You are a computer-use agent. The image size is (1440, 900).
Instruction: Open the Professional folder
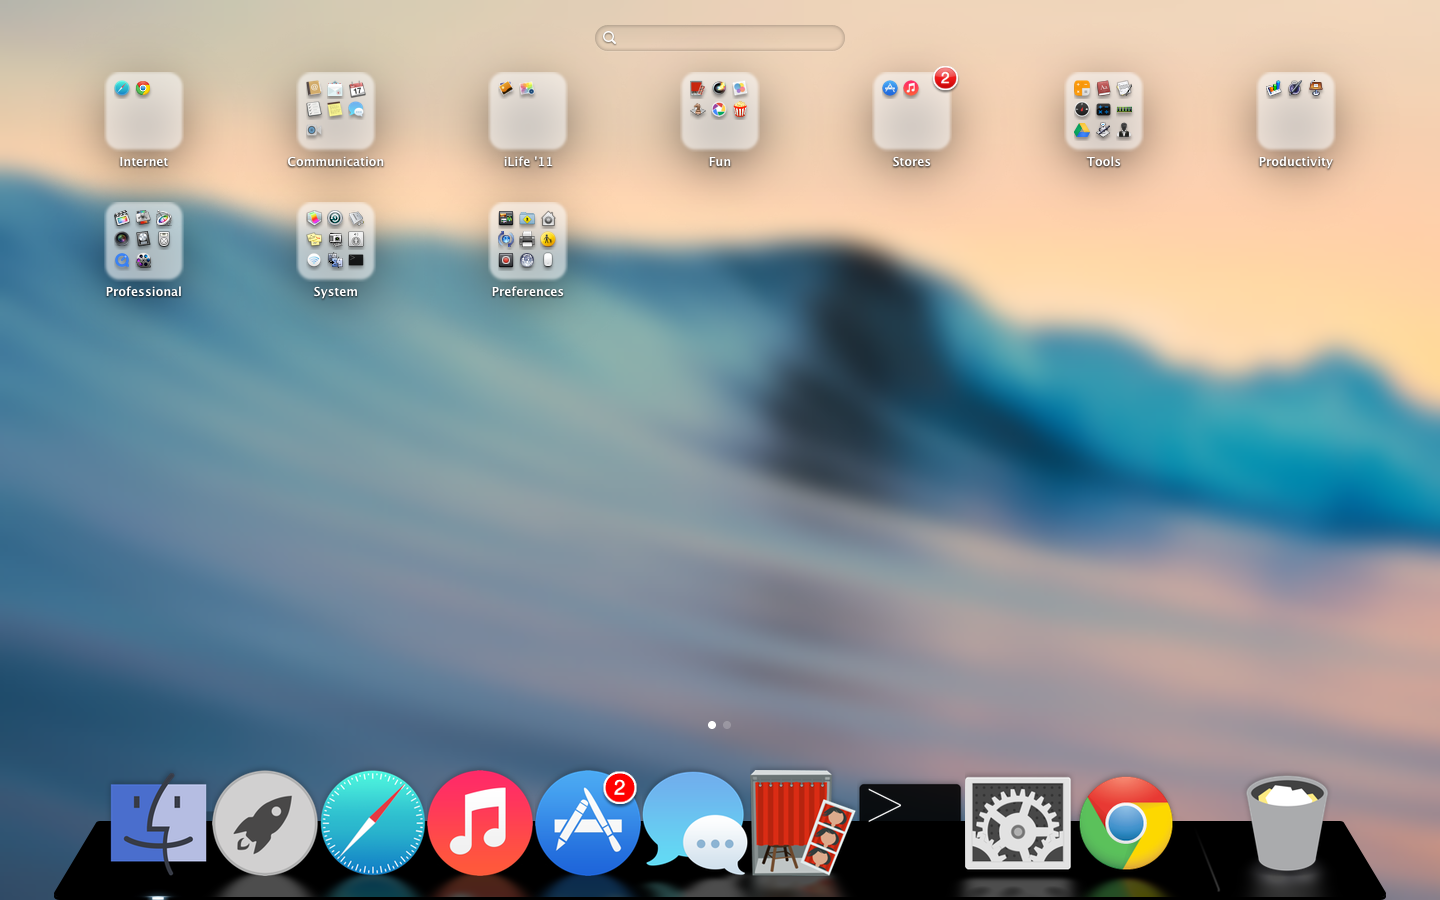click(144, 241)
